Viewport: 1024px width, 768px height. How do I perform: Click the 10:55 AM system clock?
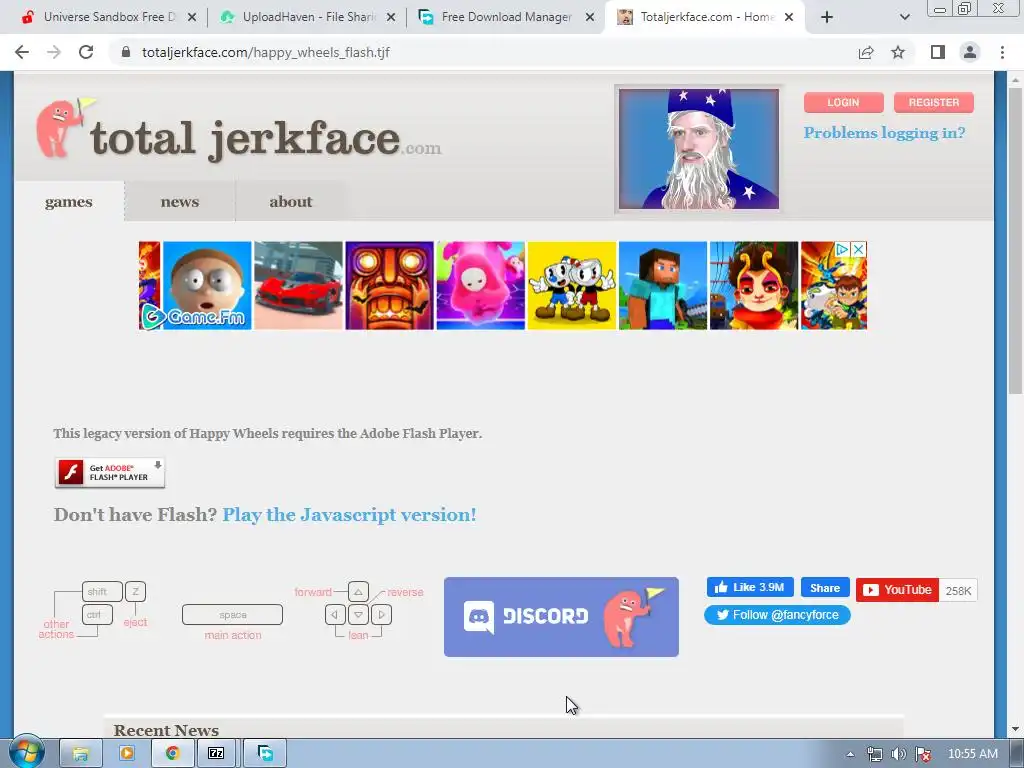pyautogui.click(x=972, y=754)
